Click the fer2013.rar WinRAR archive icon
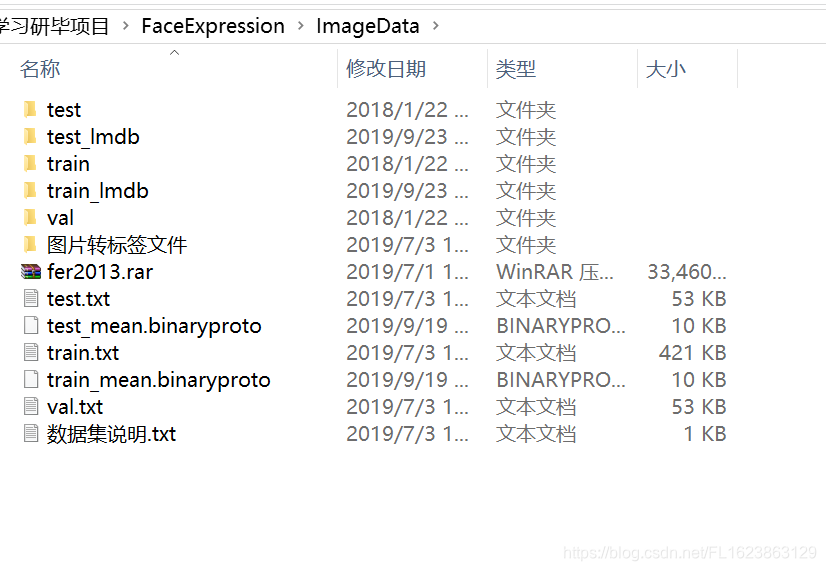Image resolution: width=826 pixels, height=571 pixels. [x=31, y=272]
